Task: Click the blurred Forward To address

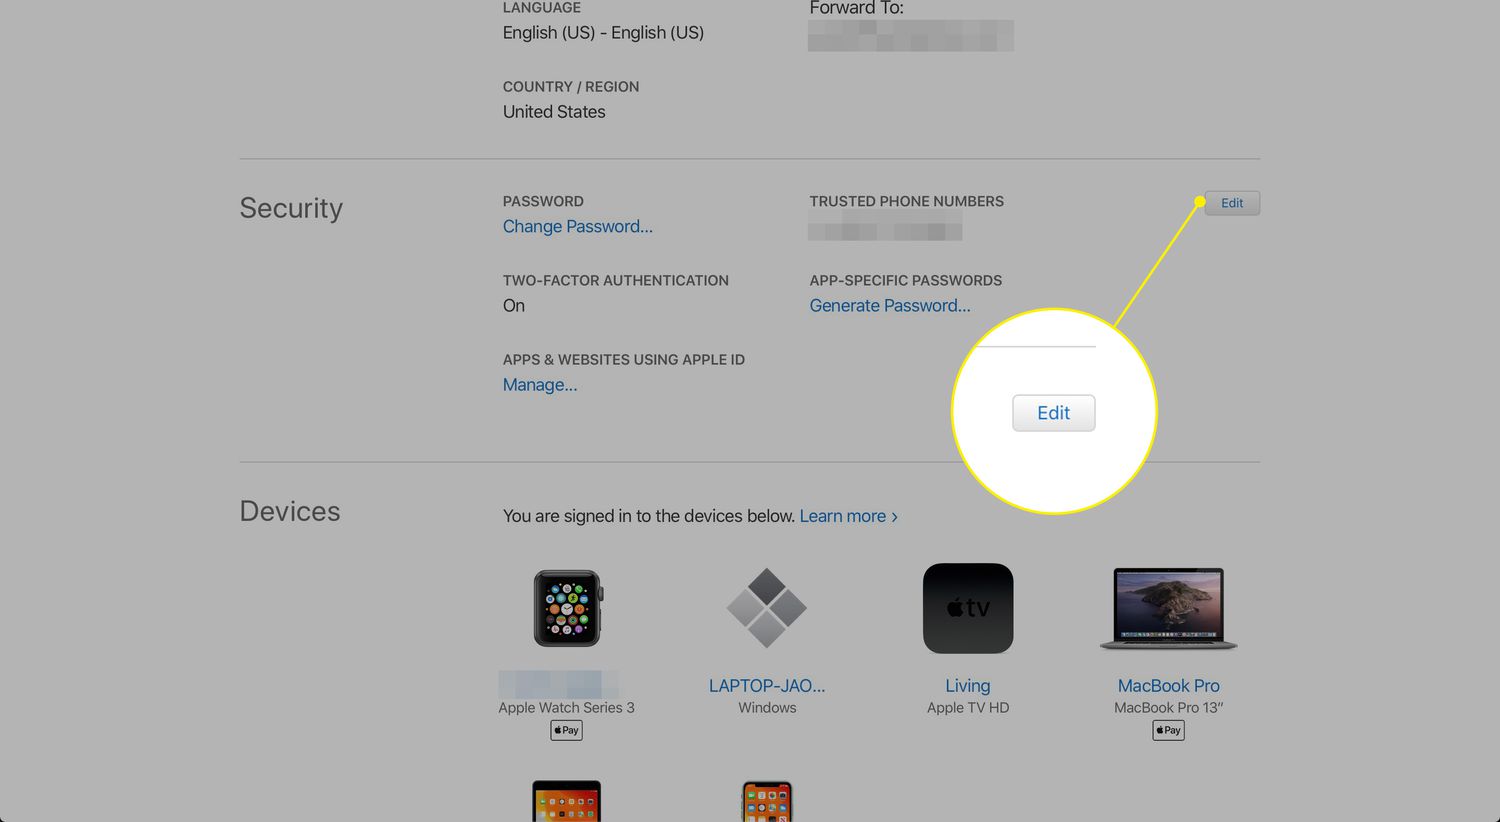Action: (911, 35)
